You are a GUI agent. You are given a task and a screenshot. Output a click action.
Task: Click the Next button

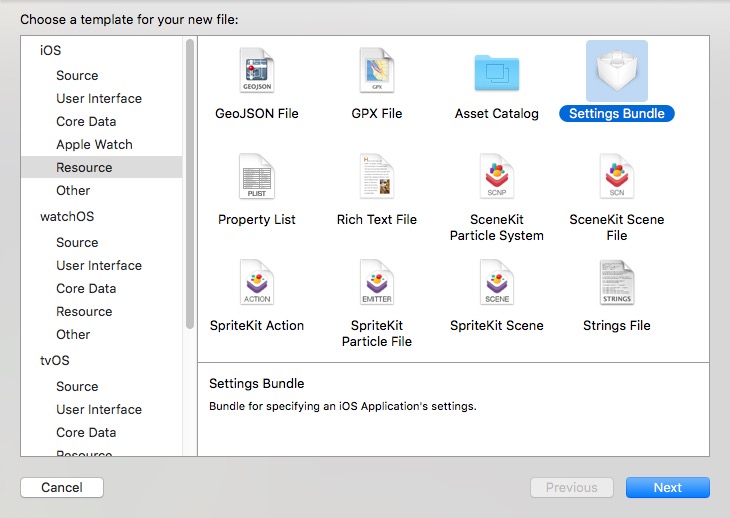coord(667,488)
